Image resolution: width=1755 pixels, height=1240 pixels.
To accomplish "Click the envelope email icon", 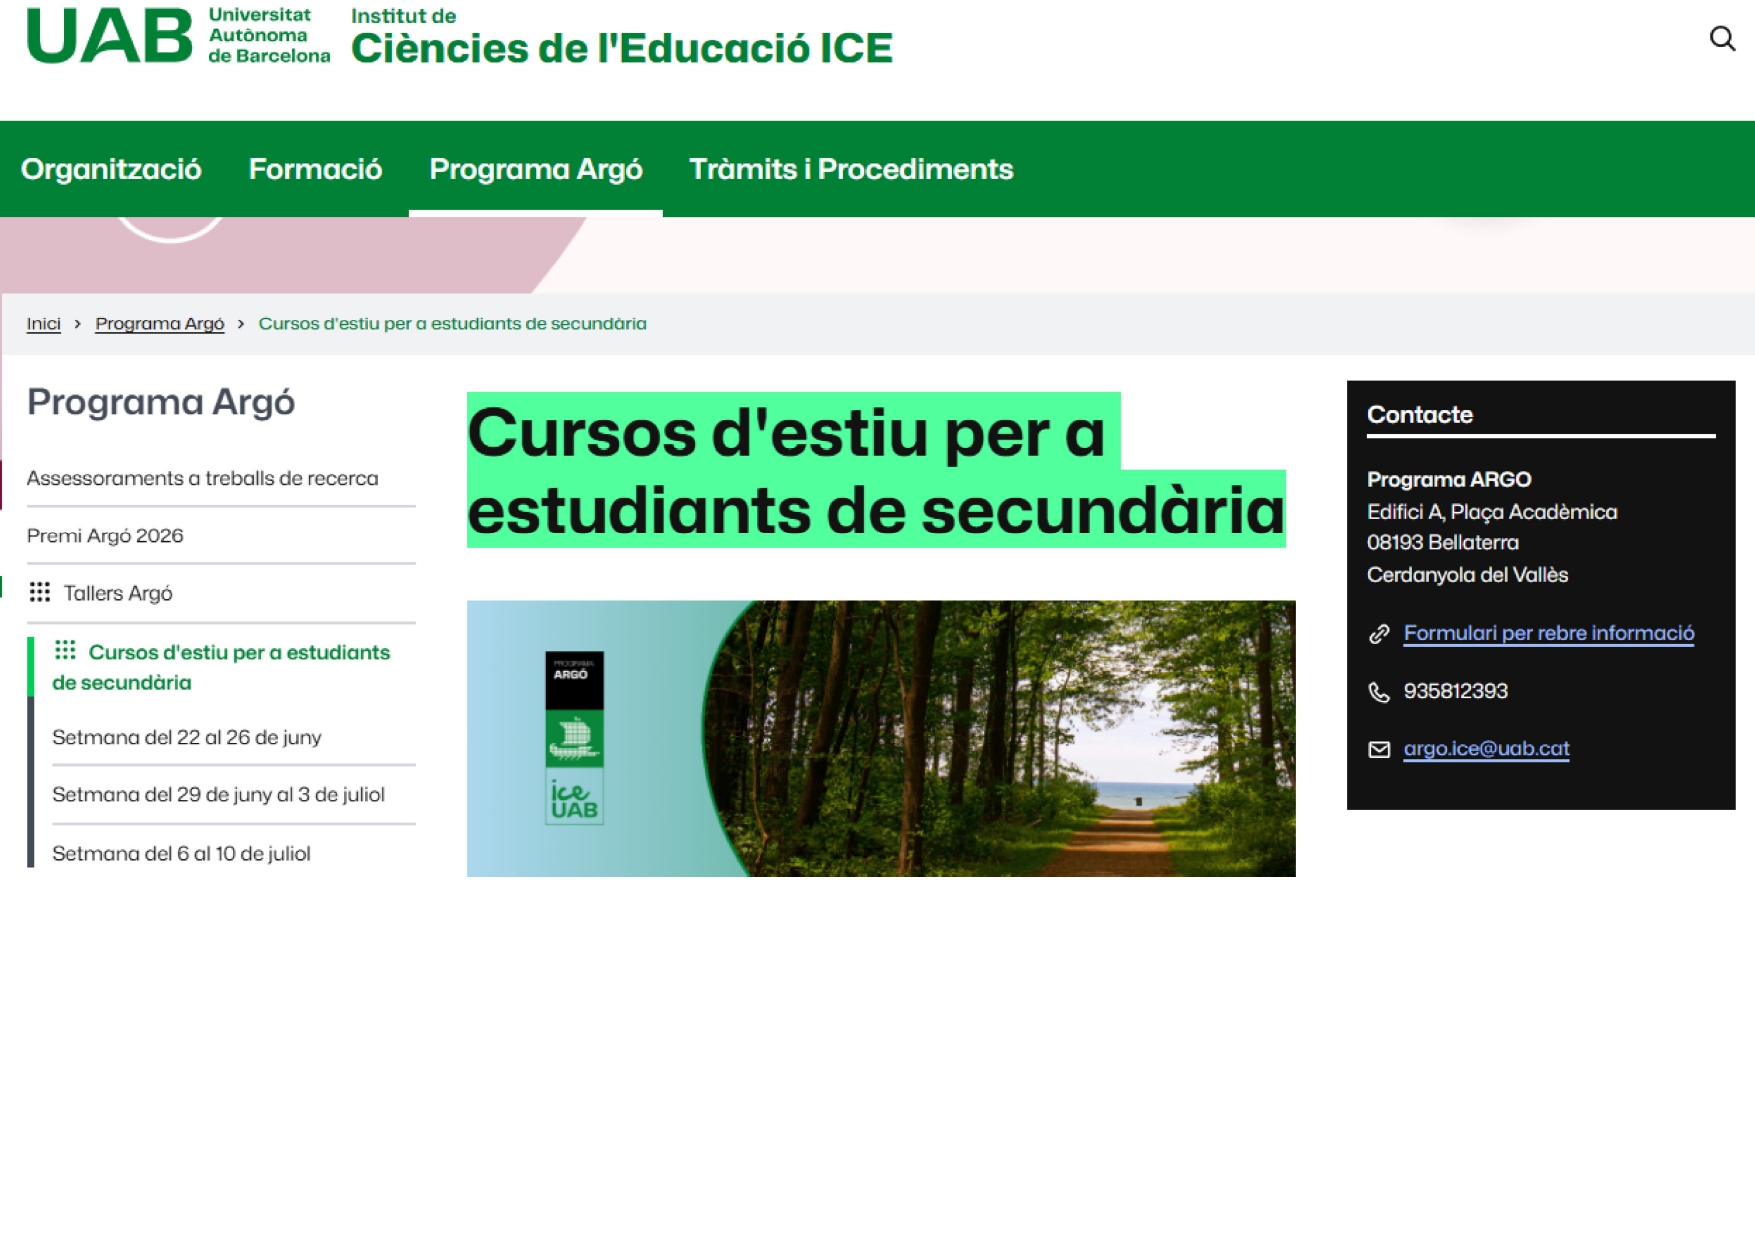I will (1379, 750).
